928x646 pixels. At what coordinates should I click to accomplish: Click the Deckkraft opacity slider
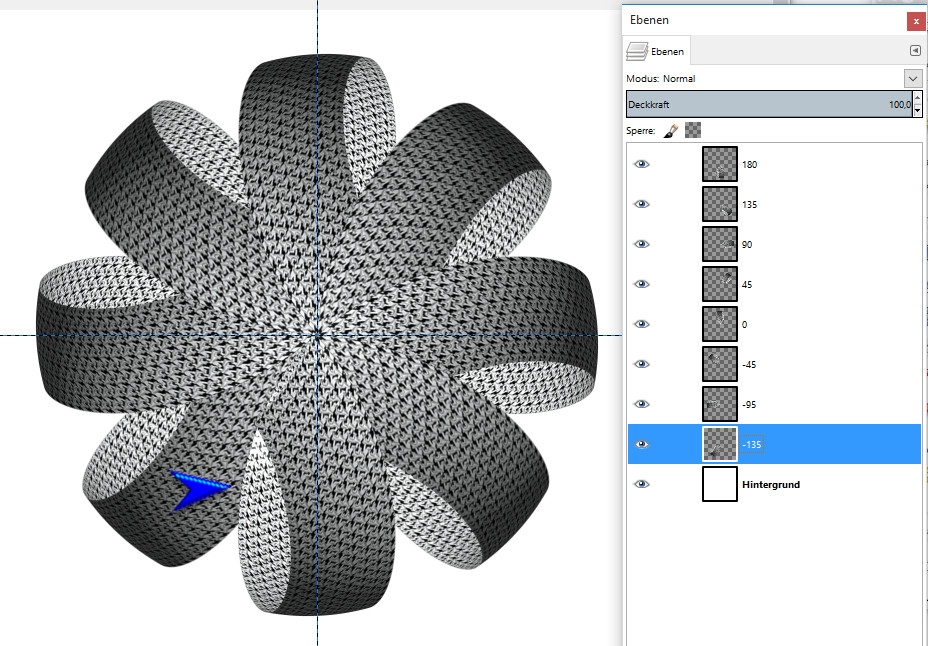pyautogui.click(x=760, y=104)
